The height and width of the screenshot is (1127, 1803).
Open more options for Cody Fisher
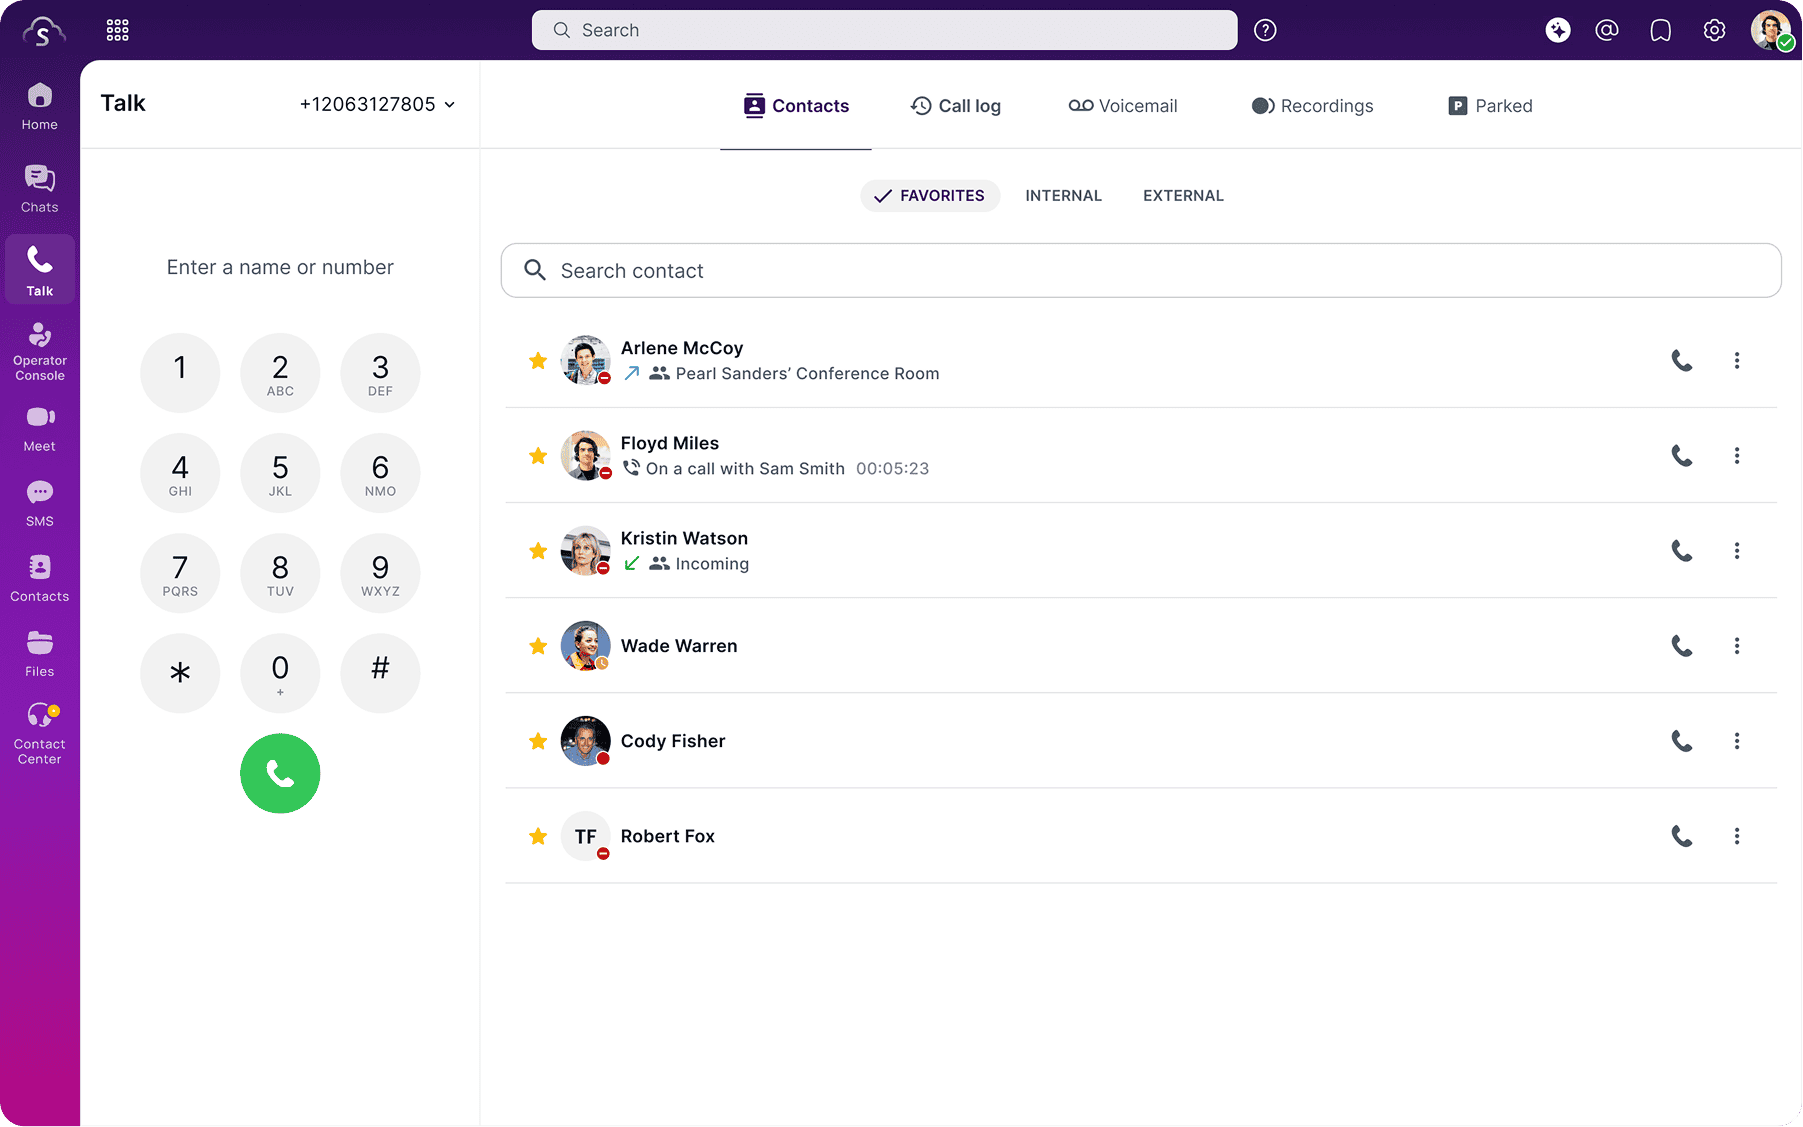(1737, 741)
